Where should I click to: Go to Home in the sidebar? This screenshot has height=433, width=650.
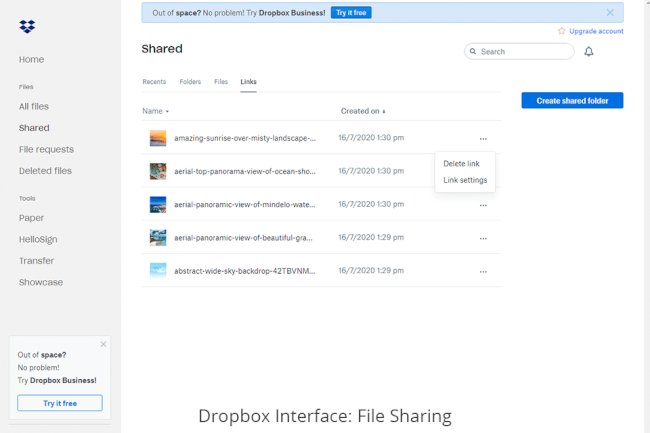(32, 59)
